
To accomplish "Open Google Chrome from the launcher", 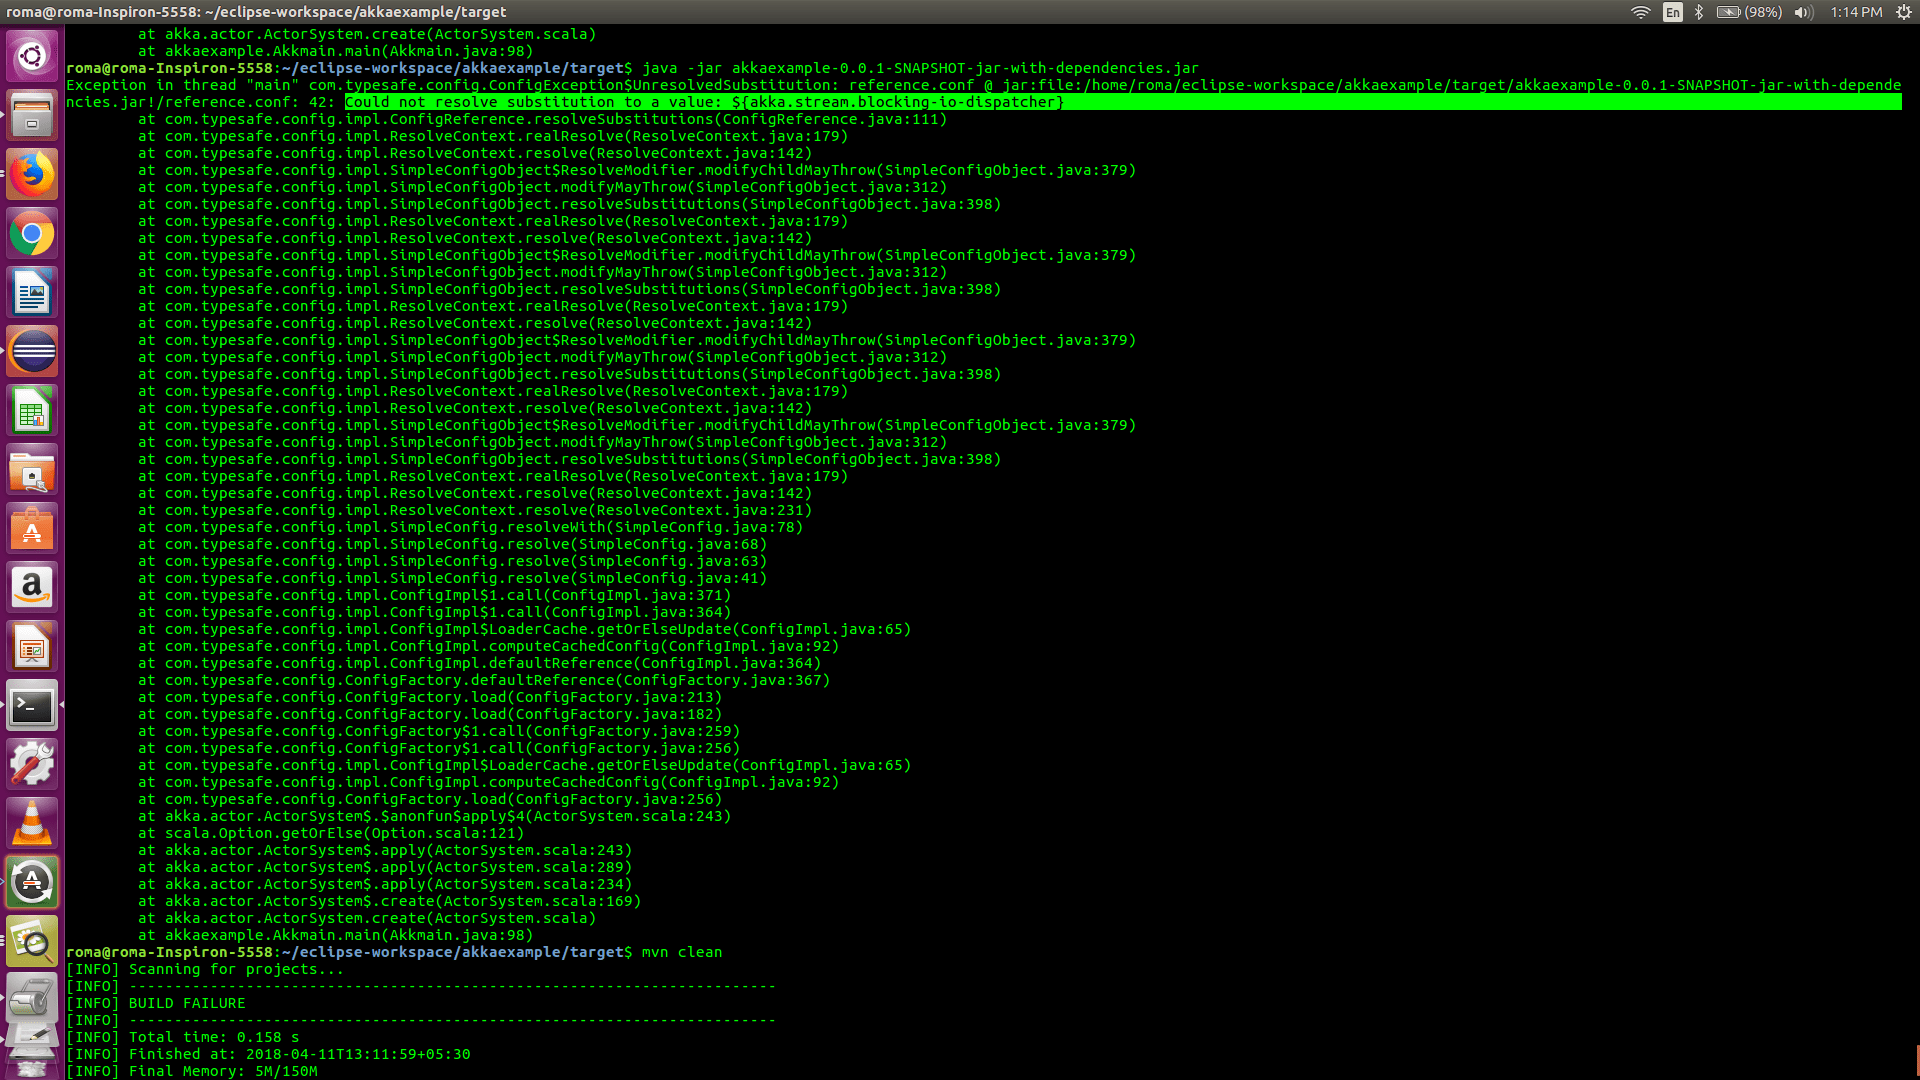I will coord(32,234).
